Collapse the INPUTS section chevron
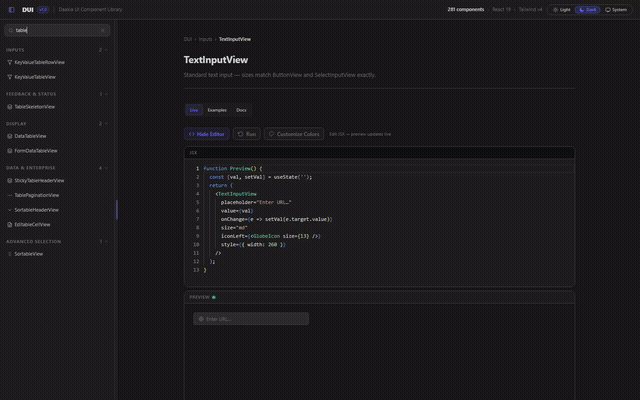Screen dimensions: 640x400 click(106, 50)
